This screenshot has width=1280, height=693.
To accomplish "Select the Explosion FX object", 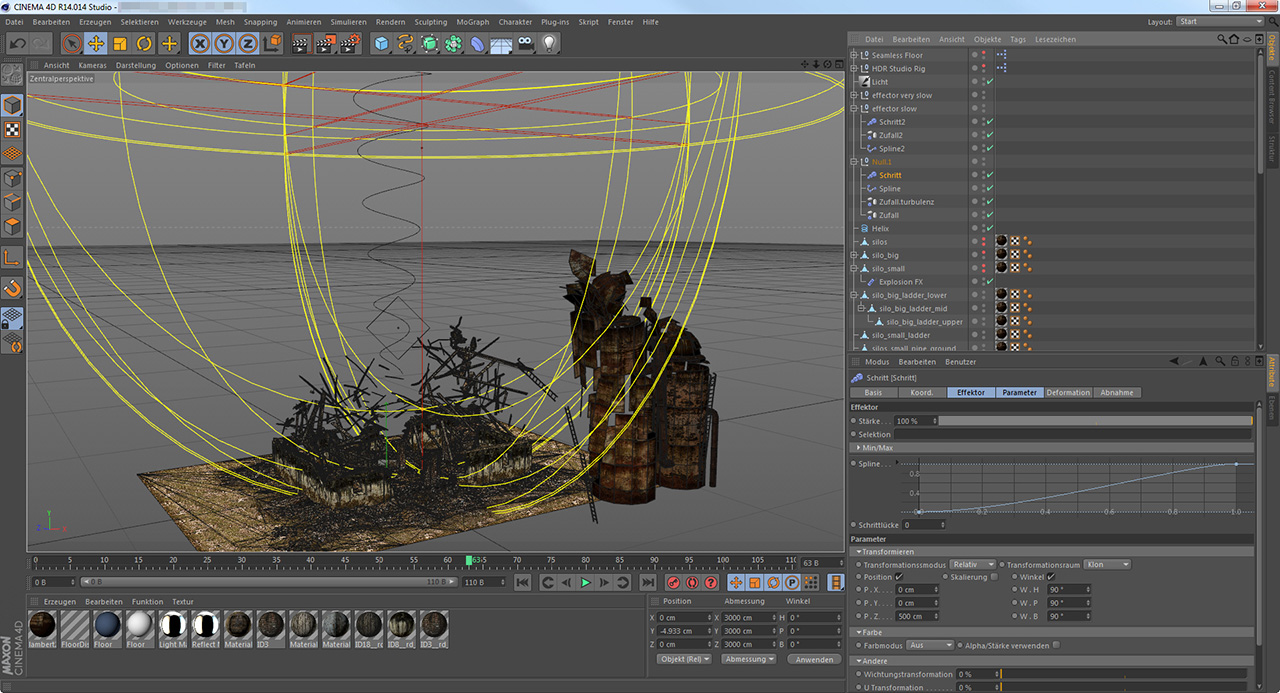I will coord(901,282).
